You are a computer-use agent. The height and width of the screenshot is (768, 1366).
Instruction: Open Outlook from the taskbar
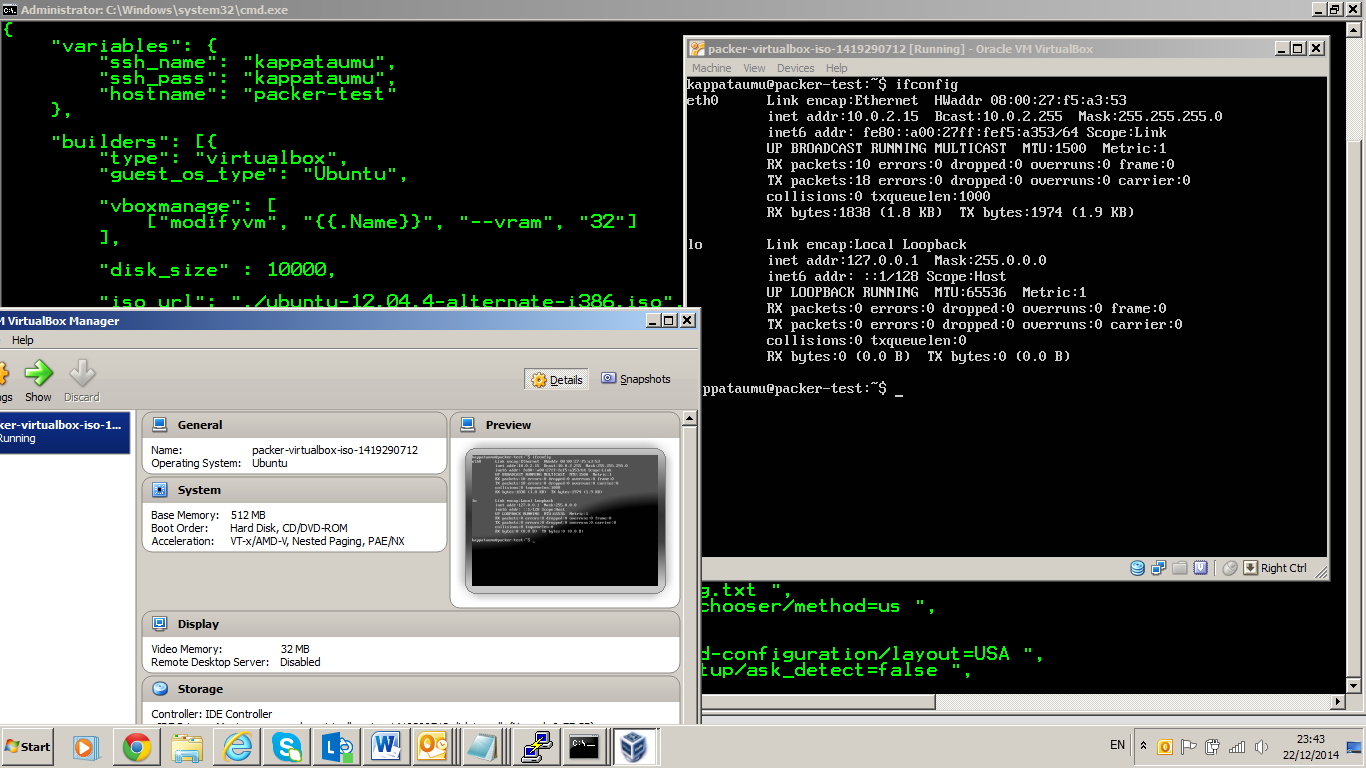pyautogui.click(x=433, y=747)
